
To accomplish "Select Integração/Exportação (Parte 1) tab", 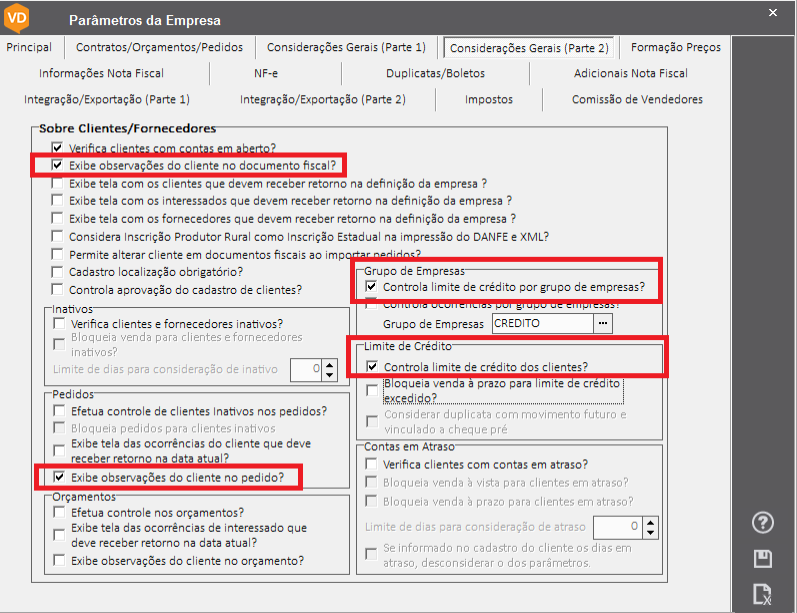I will pyautogui.click(x=107, y=99).
